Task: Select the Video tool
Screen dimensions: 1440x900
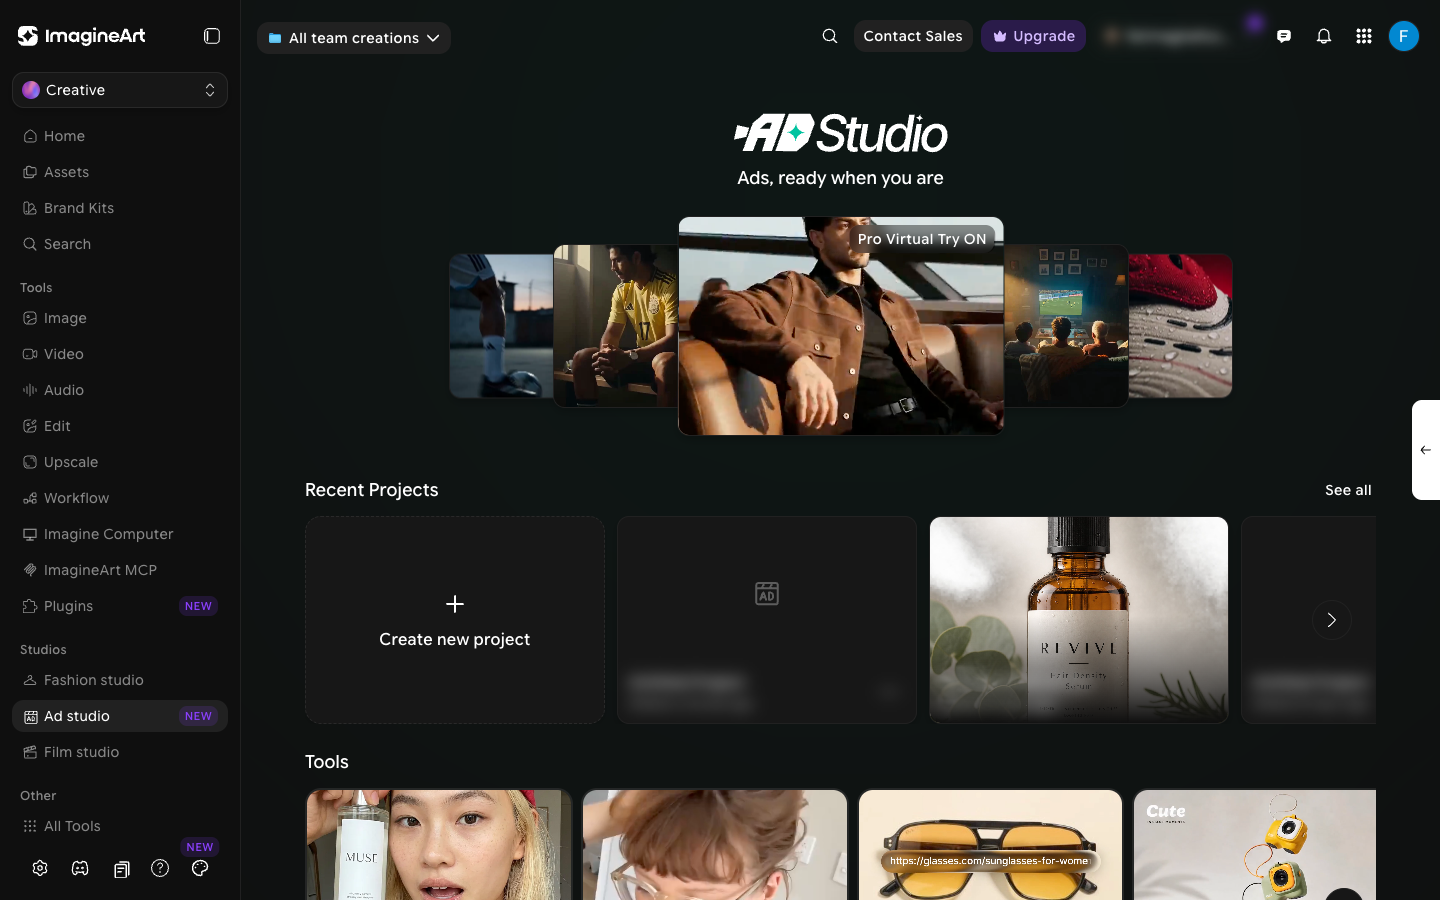Action: tap(120, 354)
